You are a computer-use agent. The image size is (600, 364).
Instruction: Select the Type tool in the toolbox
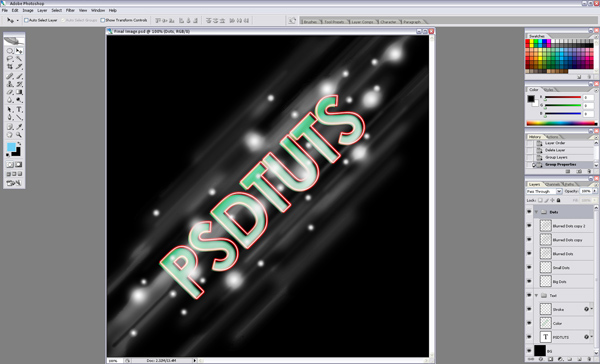click(x=19, y=110)
